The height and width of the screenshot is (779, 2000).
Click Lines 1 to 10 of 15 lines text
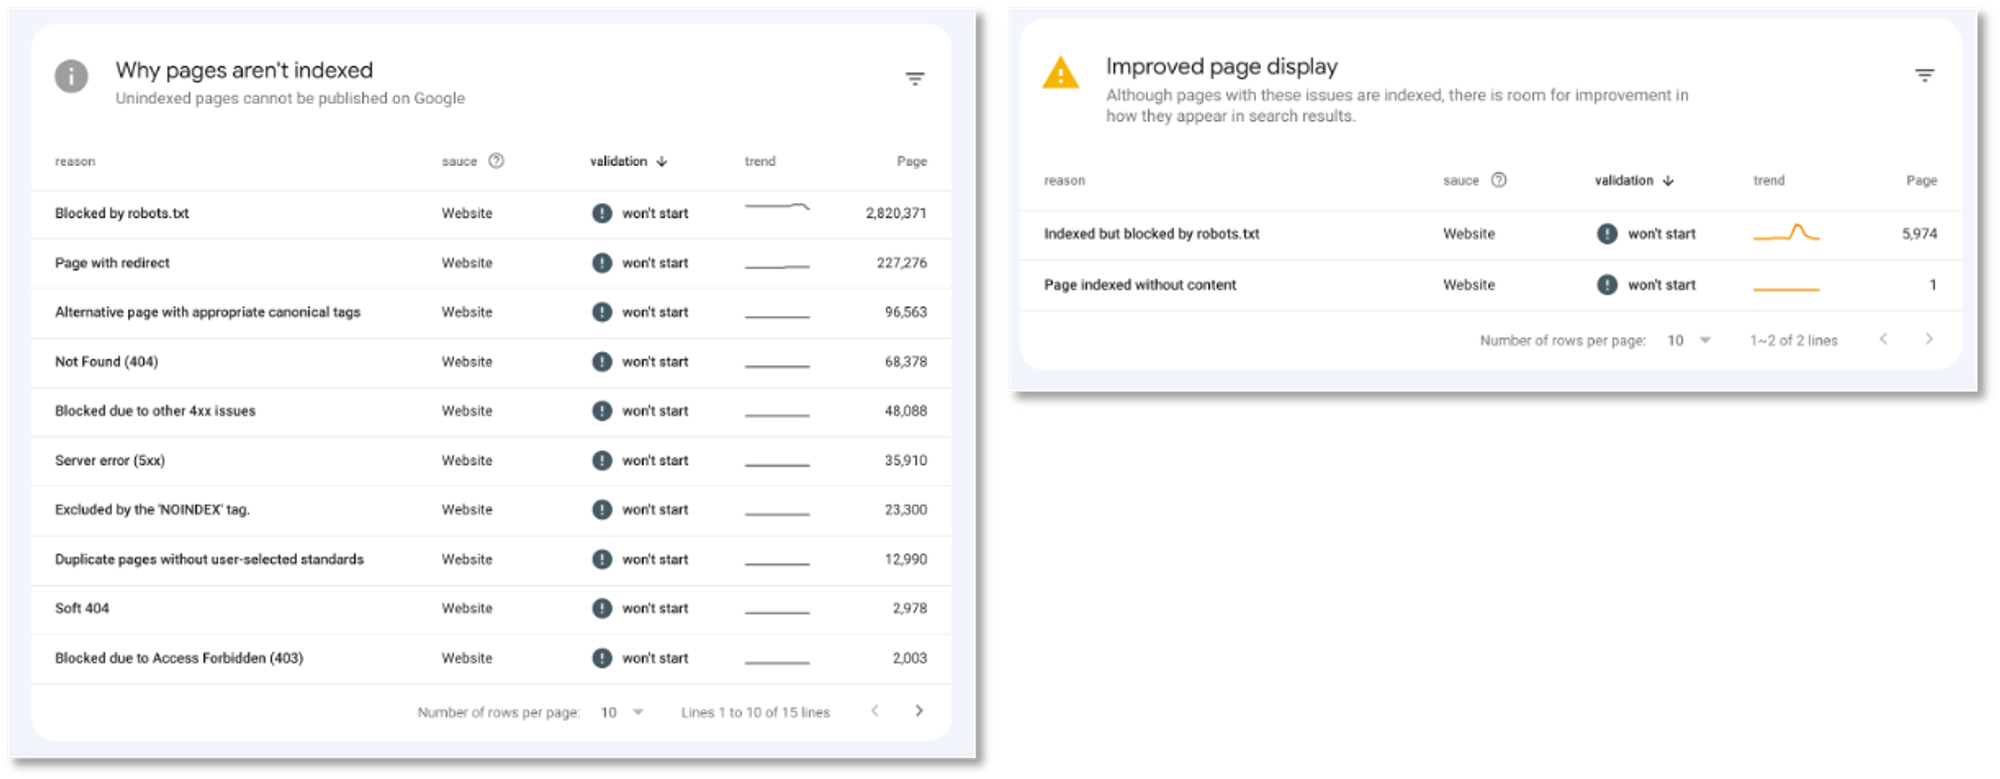click(x=755, y=713)
